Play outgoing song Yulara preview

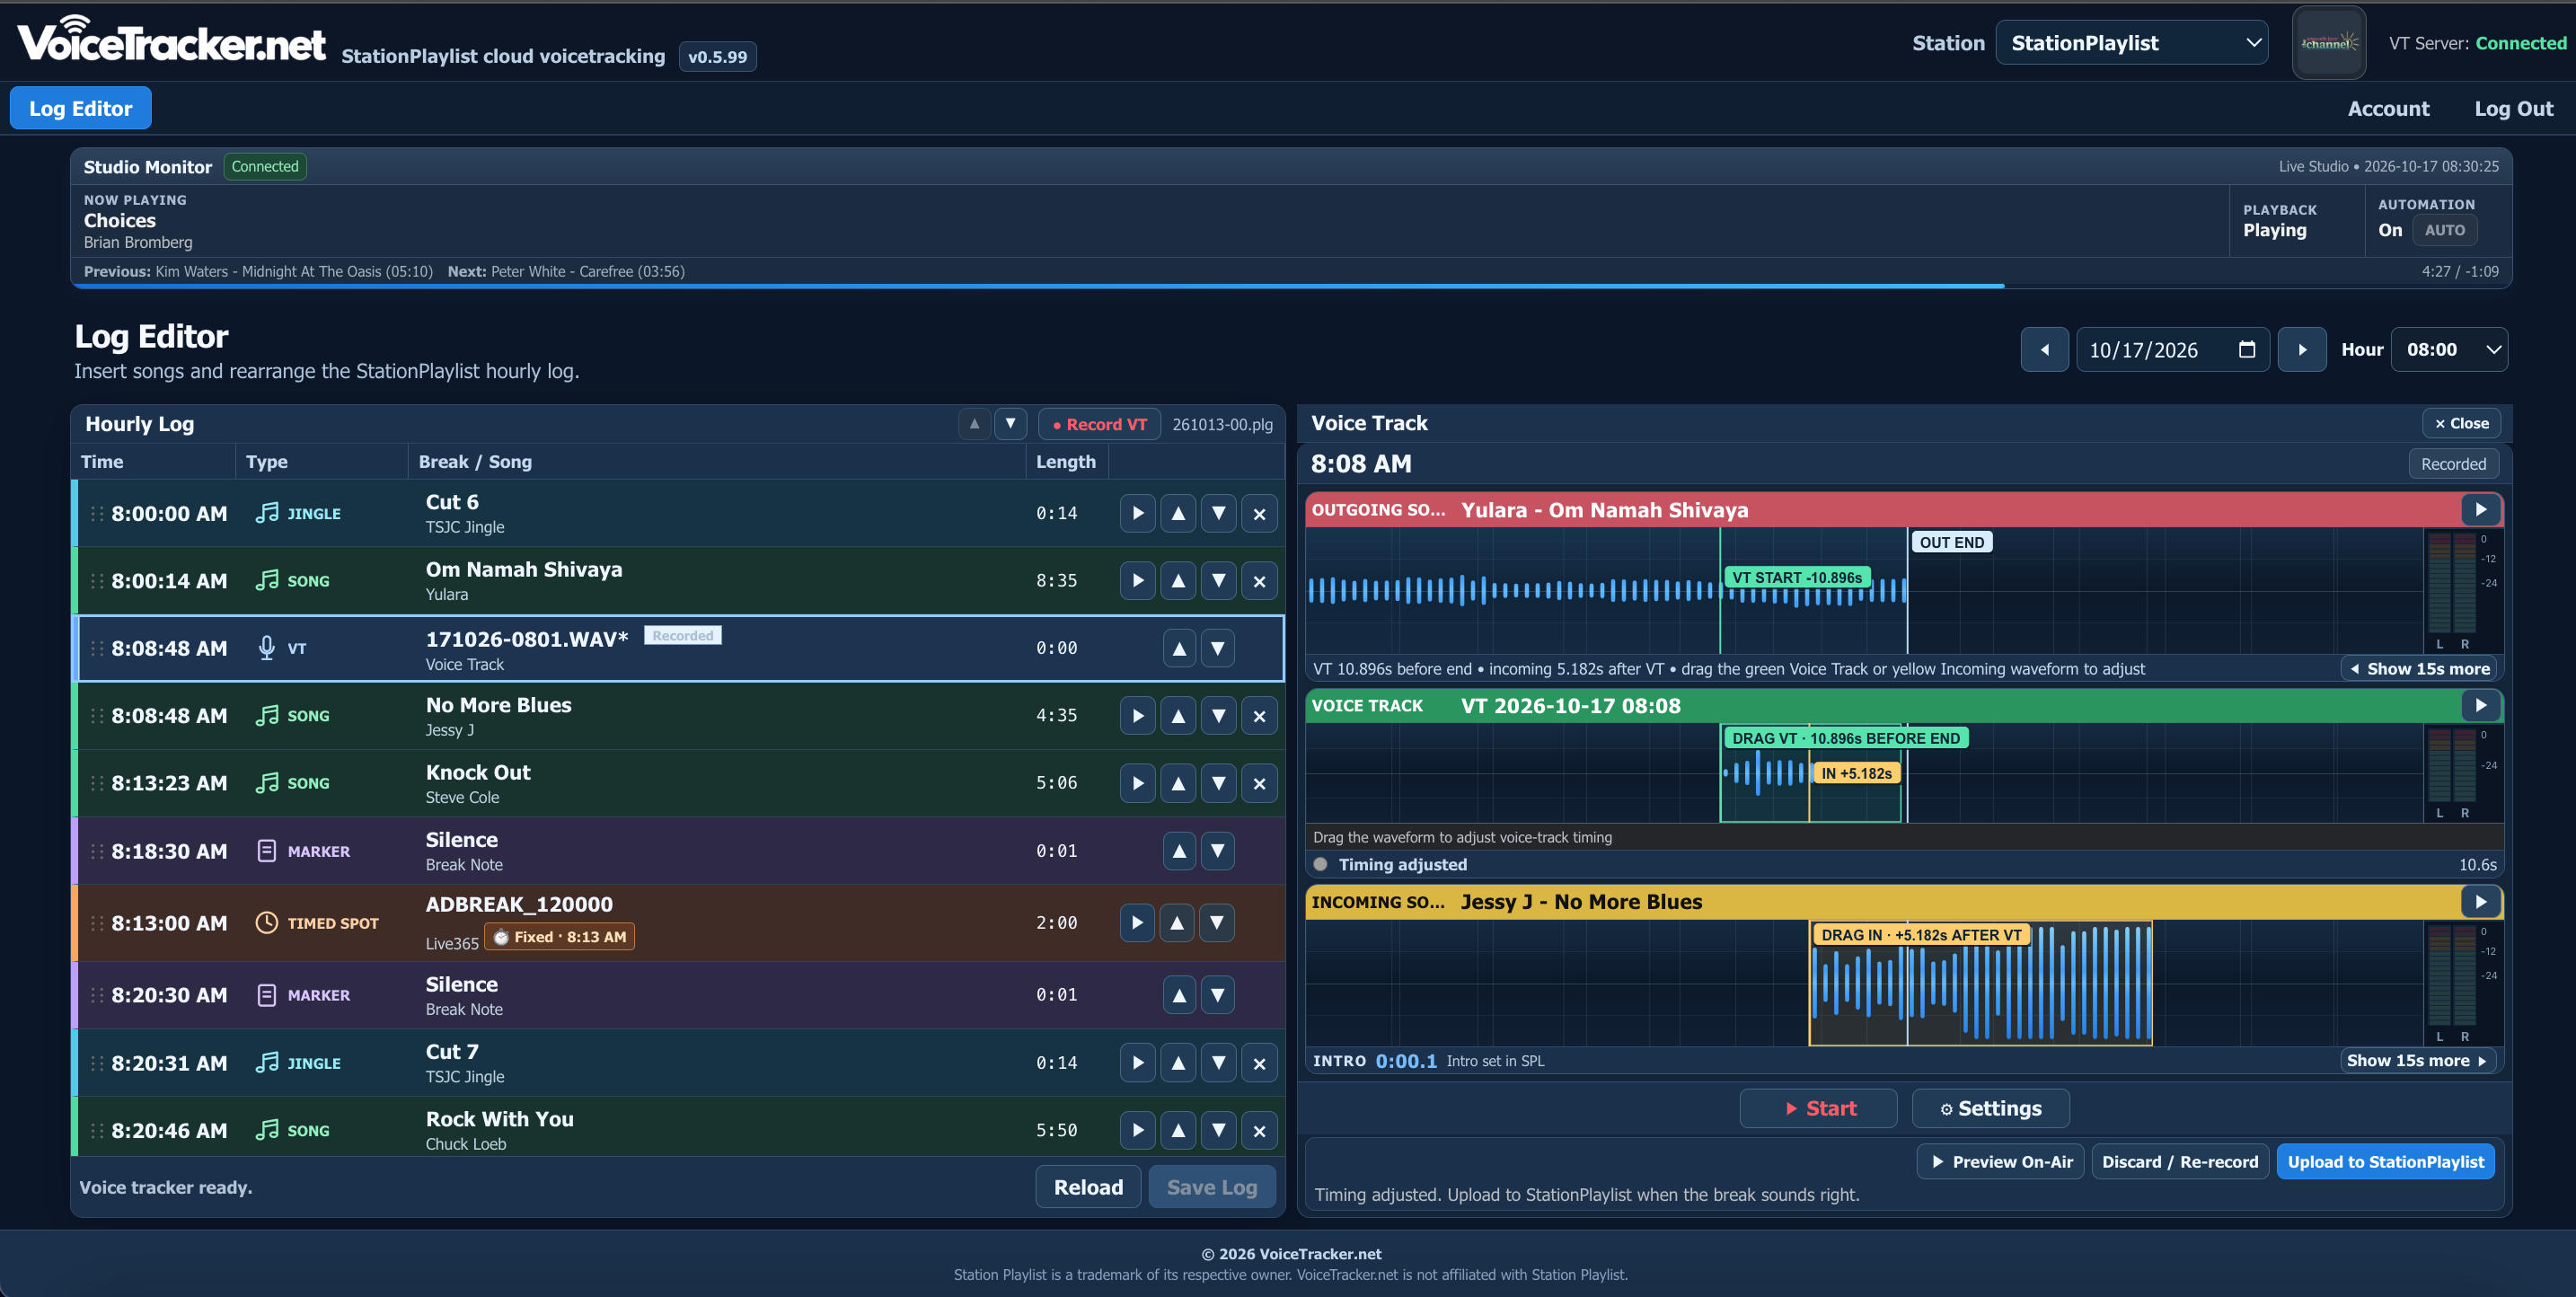point(2480,509)
